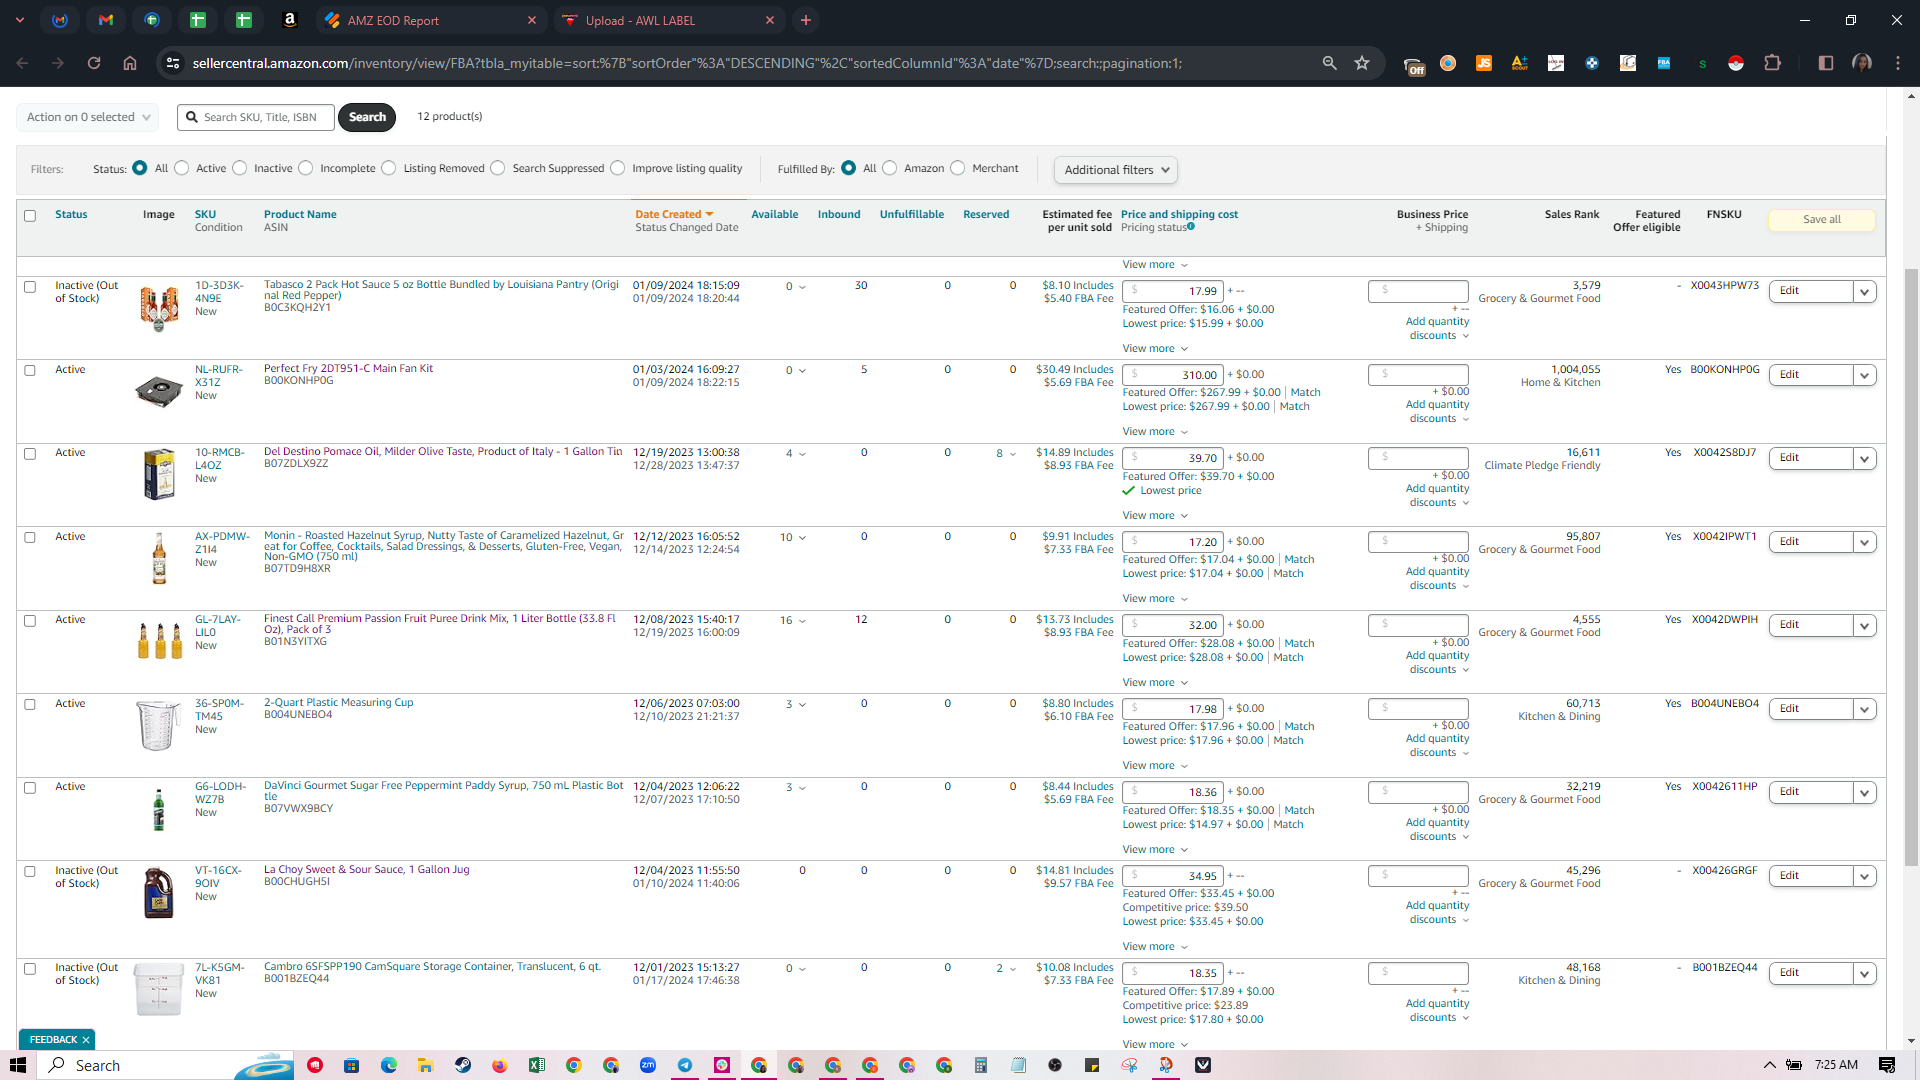Viewport: 1920px width, 1080px height.
Task: Open the Chrome three-dot menu
Action: 1898,63
